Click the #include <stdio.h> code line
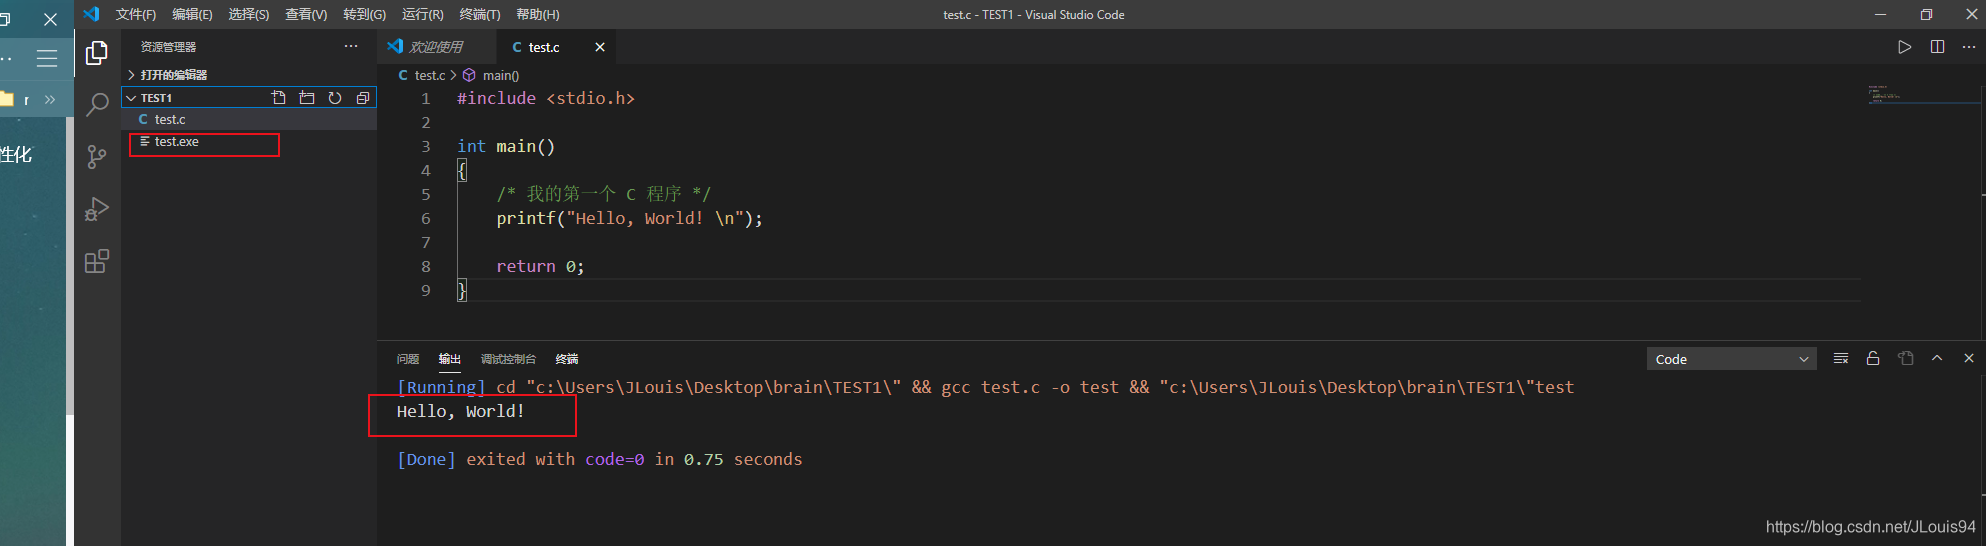 pyautogui.click(x=546, y=98)
